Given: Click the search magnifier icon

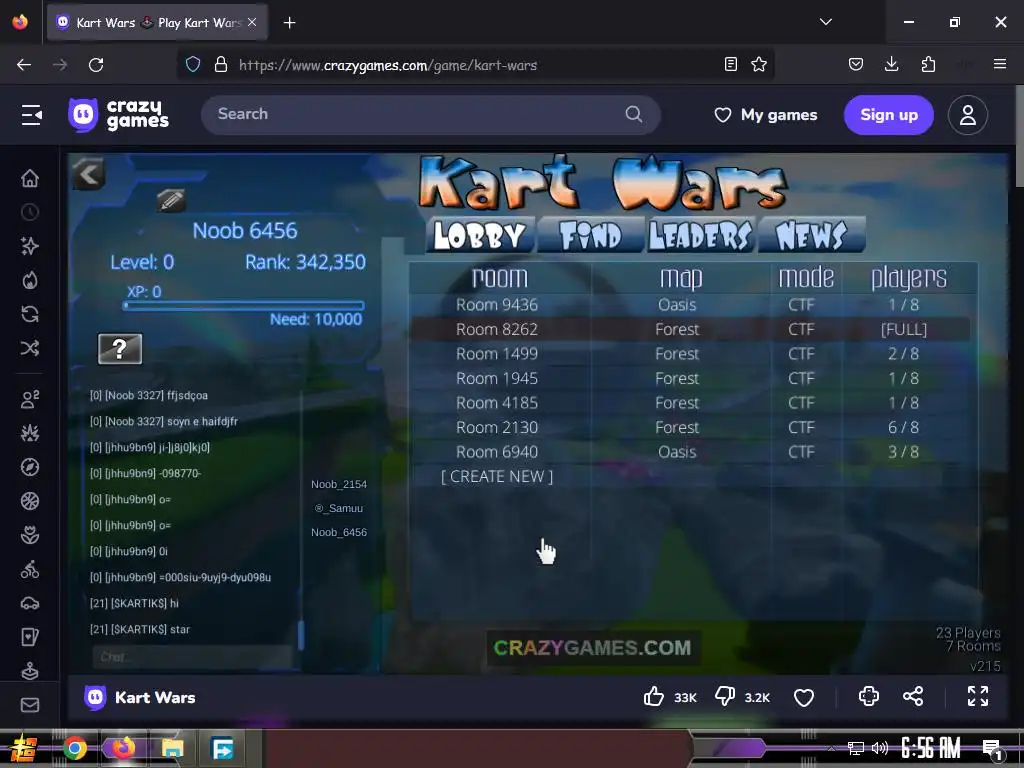Looking at the screenshot, I should pos(633,114).
